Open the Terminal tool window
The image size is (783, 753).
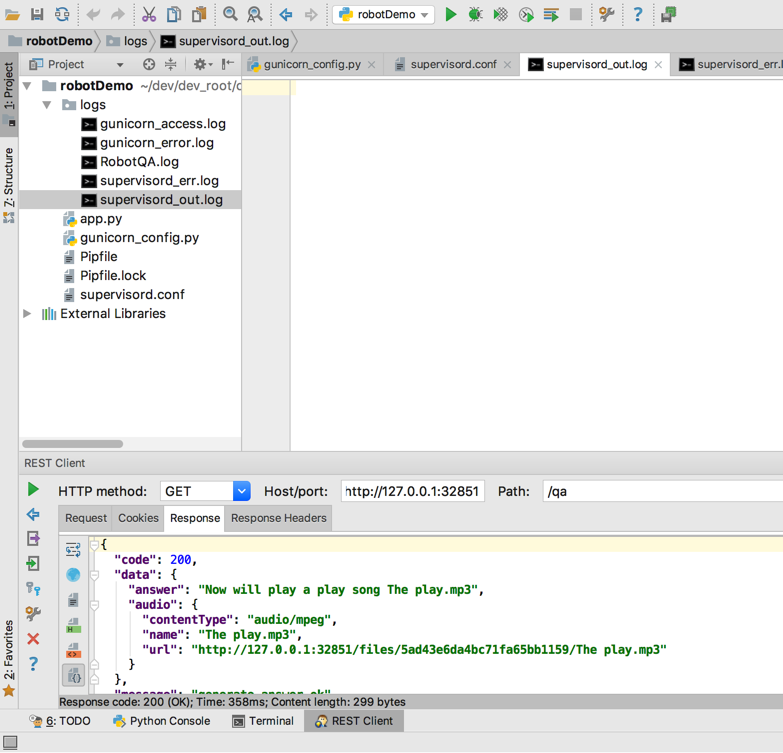click(263, 721)
